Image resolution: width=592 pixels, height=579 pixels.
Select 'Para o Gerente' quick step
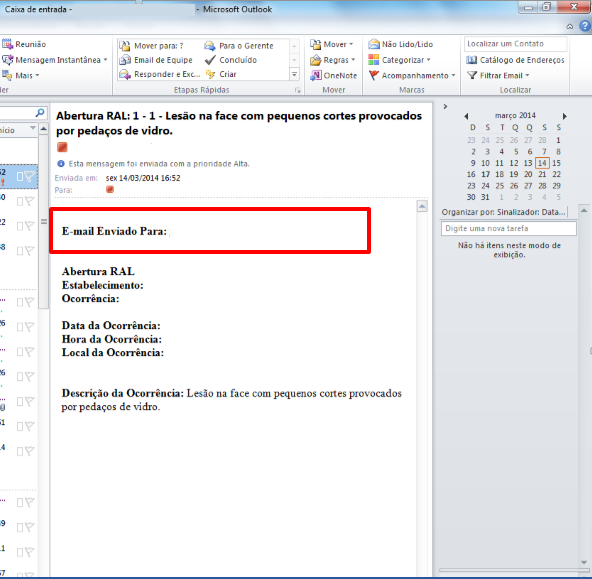coord(239,46)
